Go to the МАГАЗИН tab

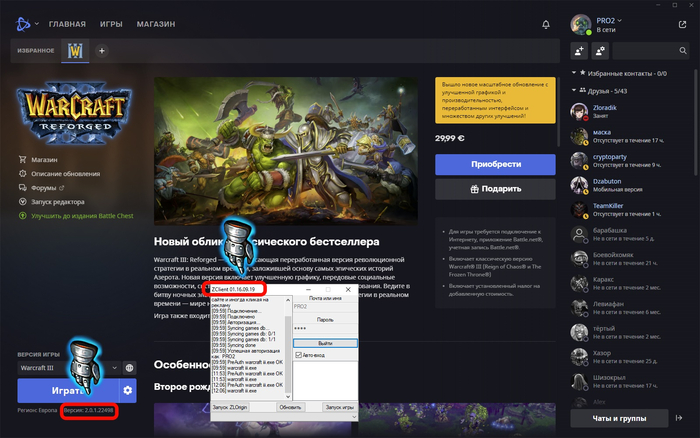click(x=156, y=24)
